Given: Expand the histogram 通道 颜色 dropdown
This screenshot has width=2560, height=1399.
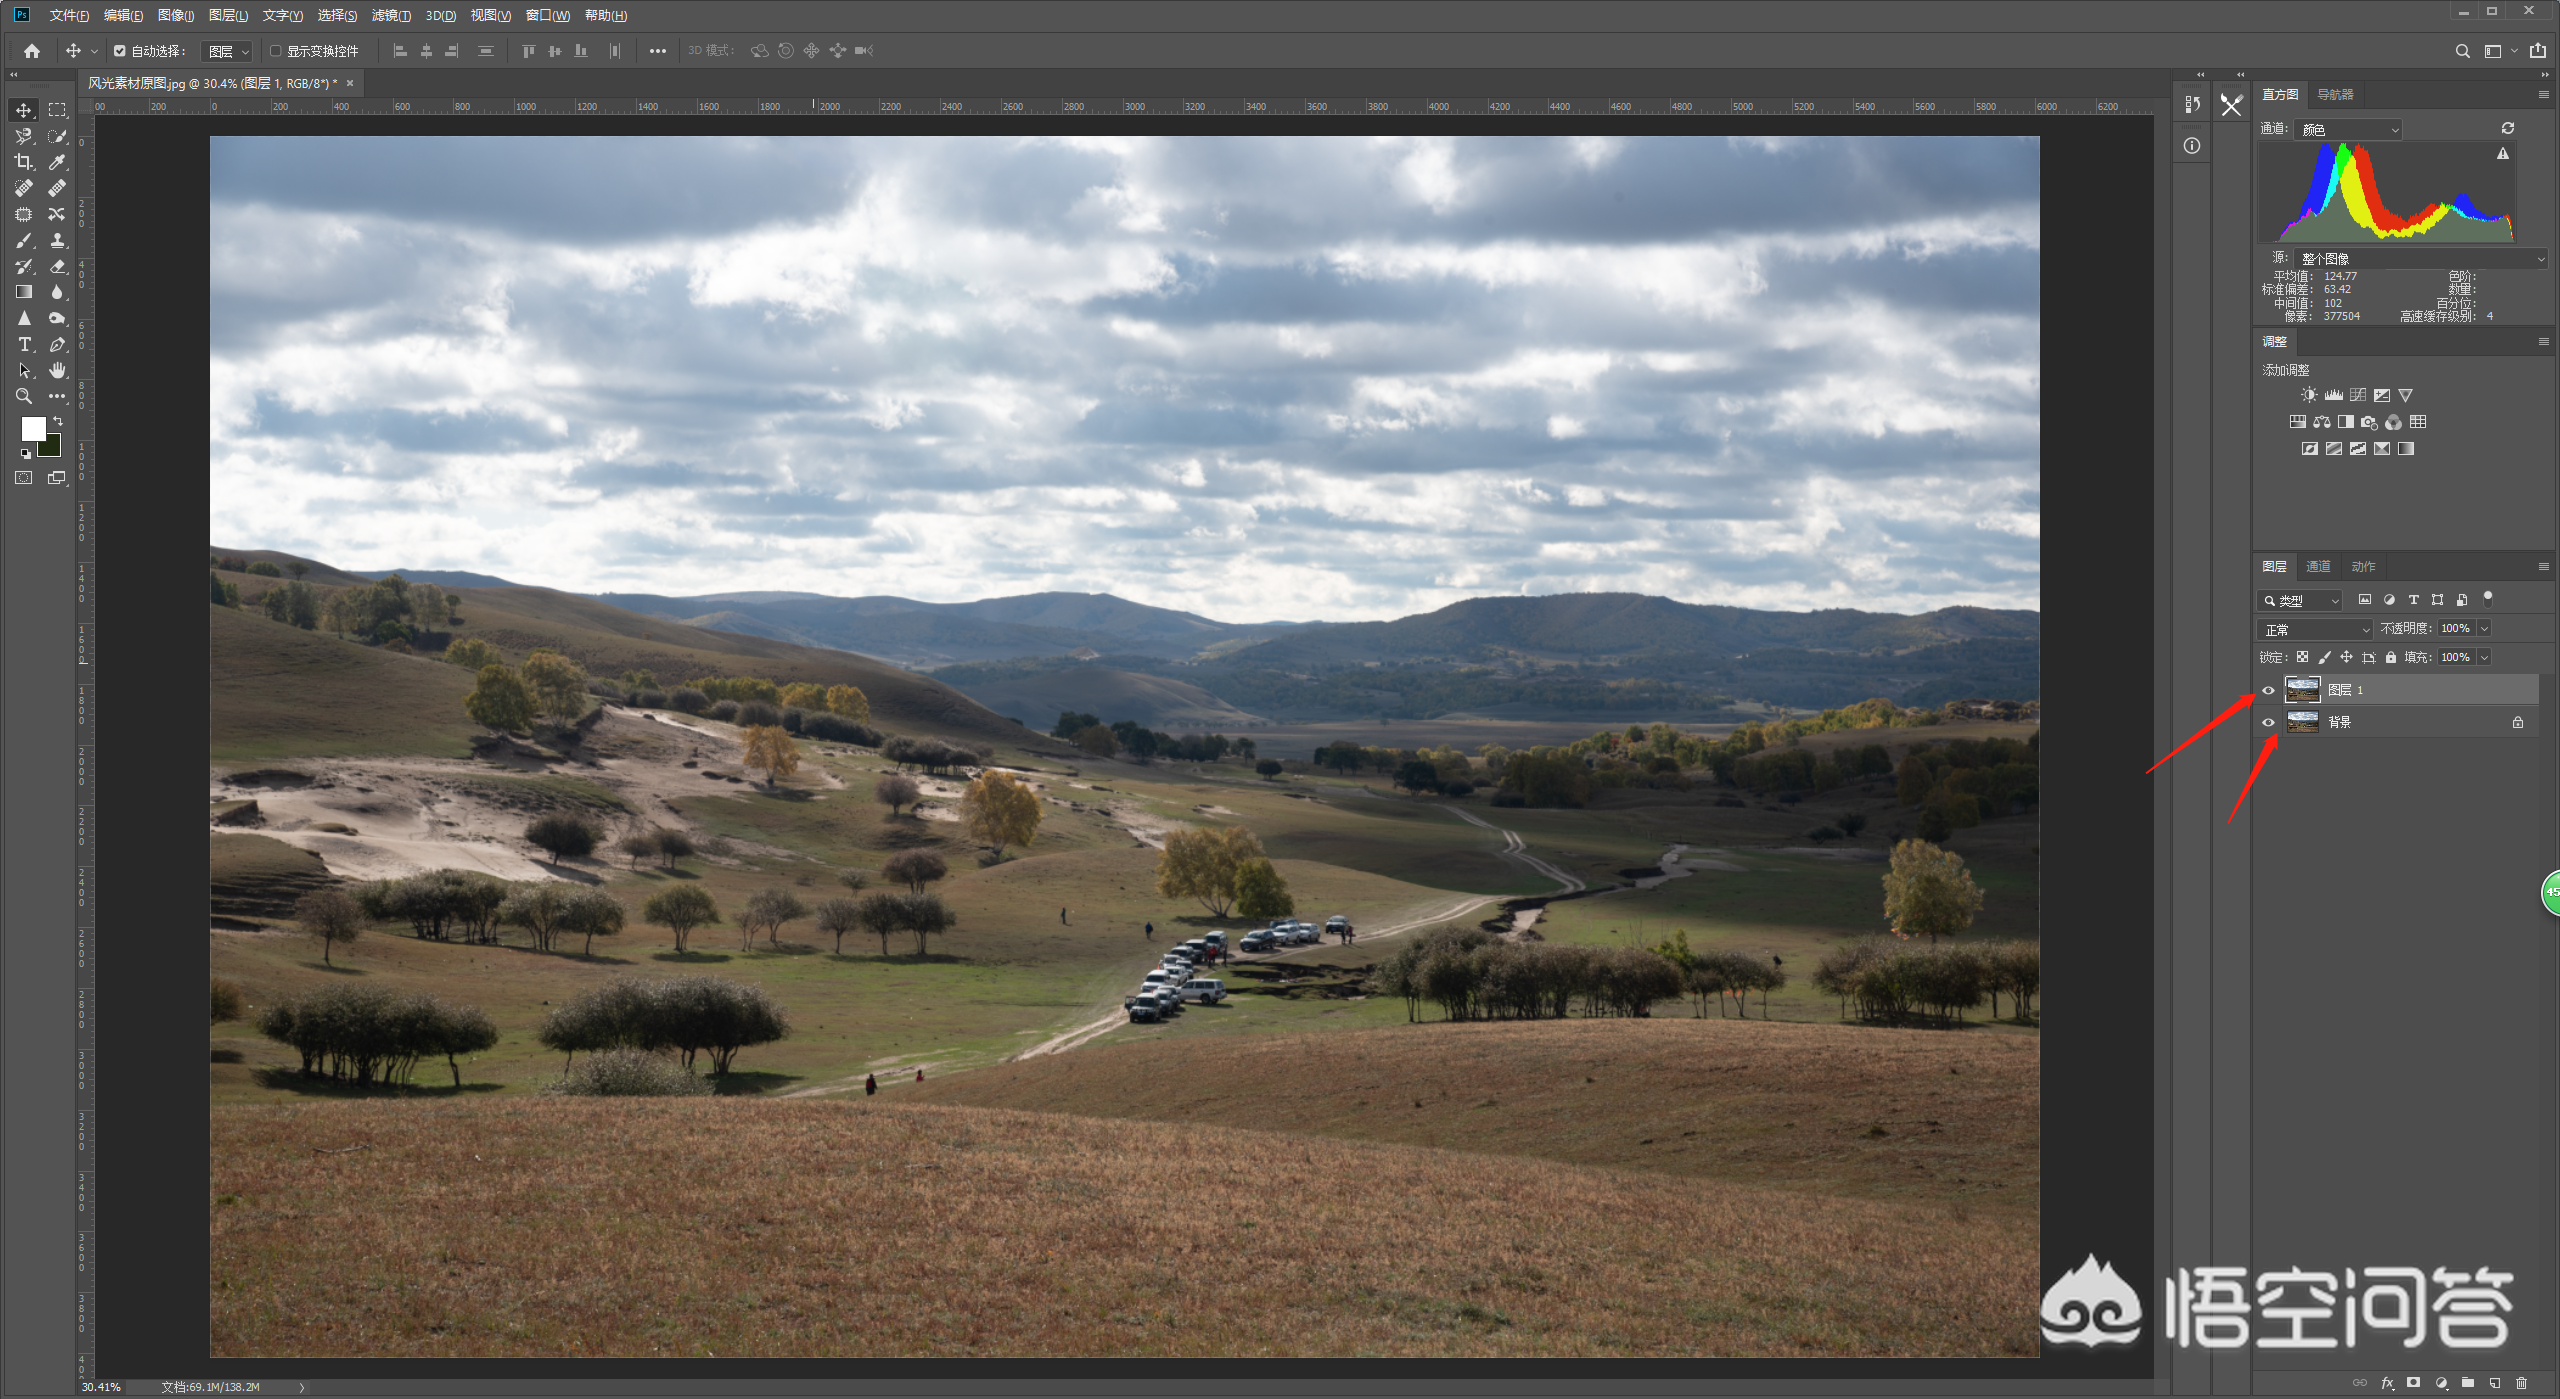Looking at the screenshot, I should tap(2349, 130).
